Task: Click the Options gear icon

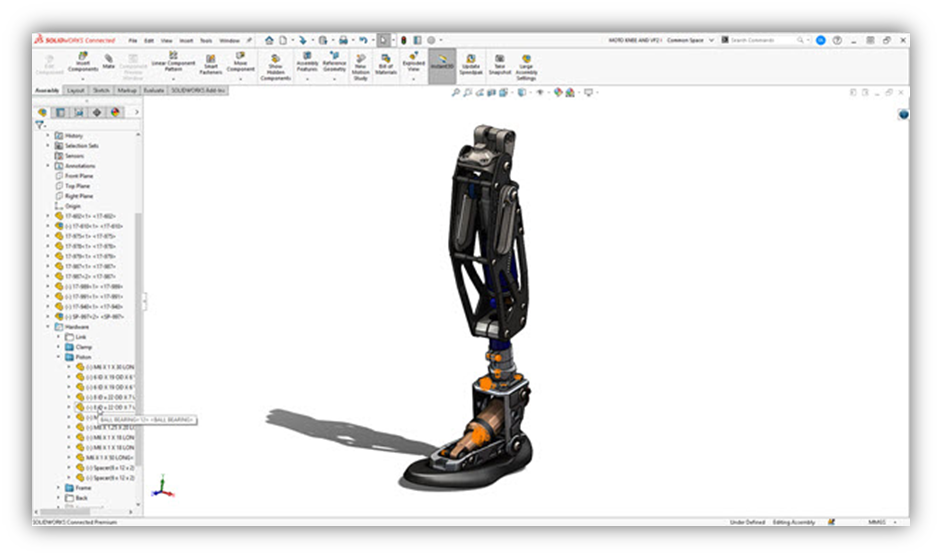Action: 431,40
